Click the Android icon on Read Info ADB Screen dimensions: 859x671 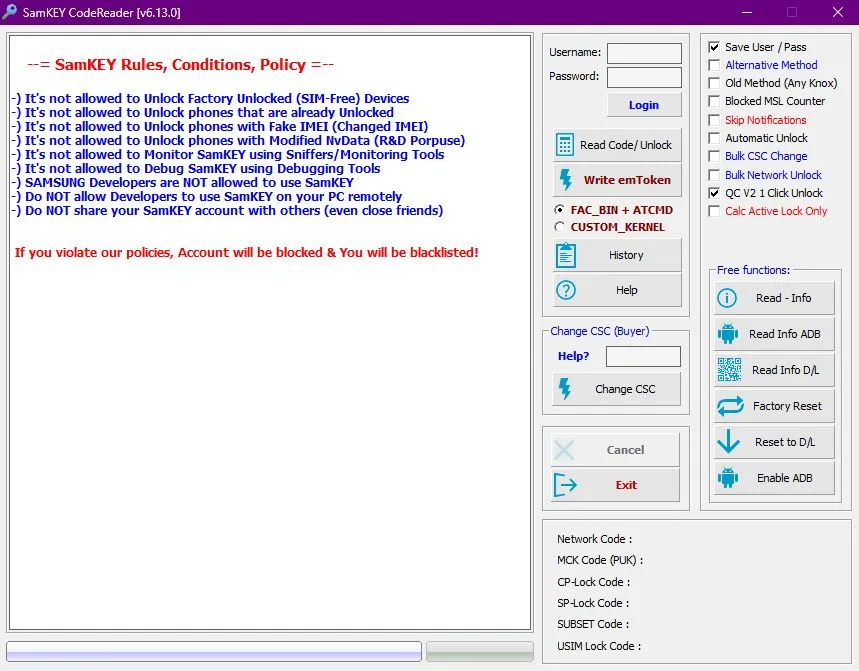pos(728,334)
